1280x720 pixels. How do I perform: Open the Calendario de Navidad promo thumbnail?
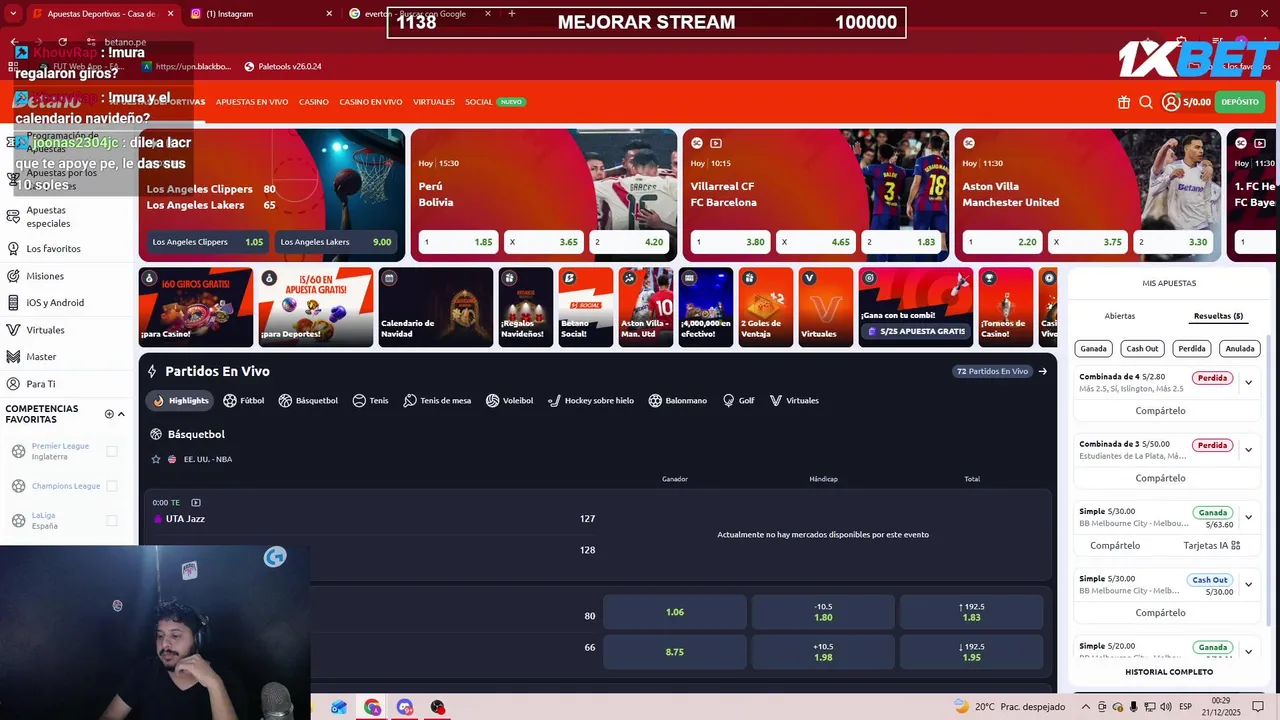(x=436, y=307)
